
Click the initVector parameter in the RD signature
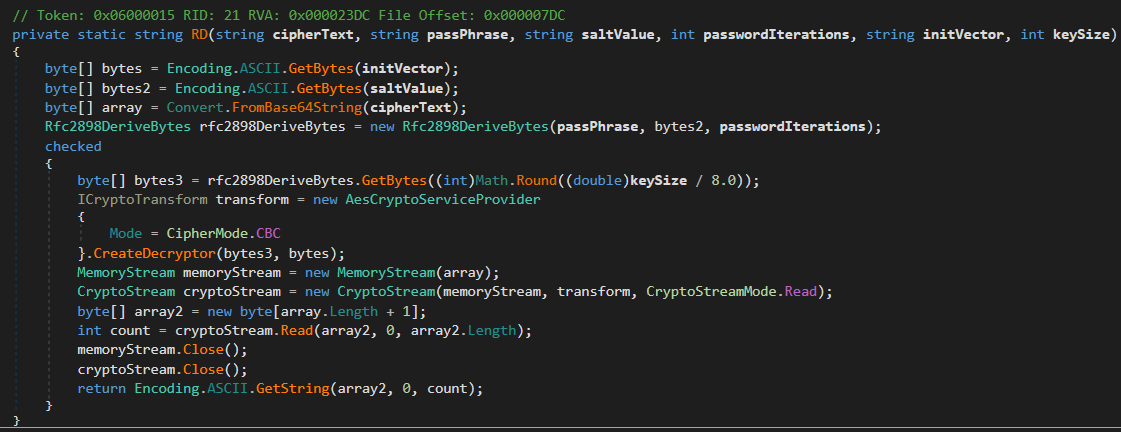click(963, 34)
